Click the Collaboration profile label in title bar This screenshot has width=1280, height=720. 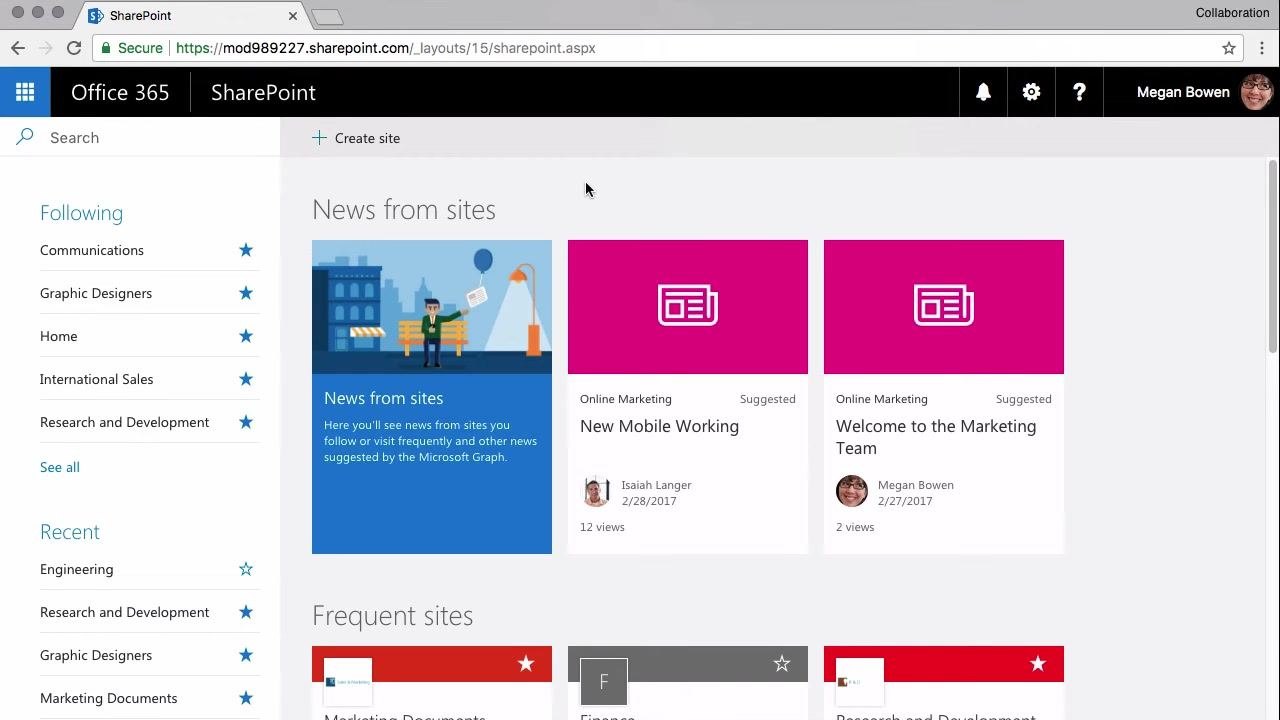click(1232, 13)
